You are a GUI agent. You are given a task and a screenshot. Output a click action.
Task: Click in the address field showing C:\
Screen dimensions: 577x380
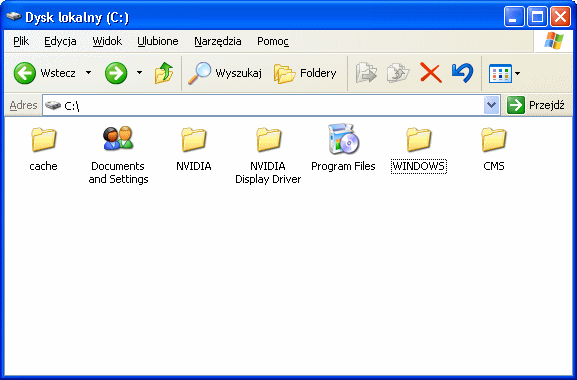[271, 106]
